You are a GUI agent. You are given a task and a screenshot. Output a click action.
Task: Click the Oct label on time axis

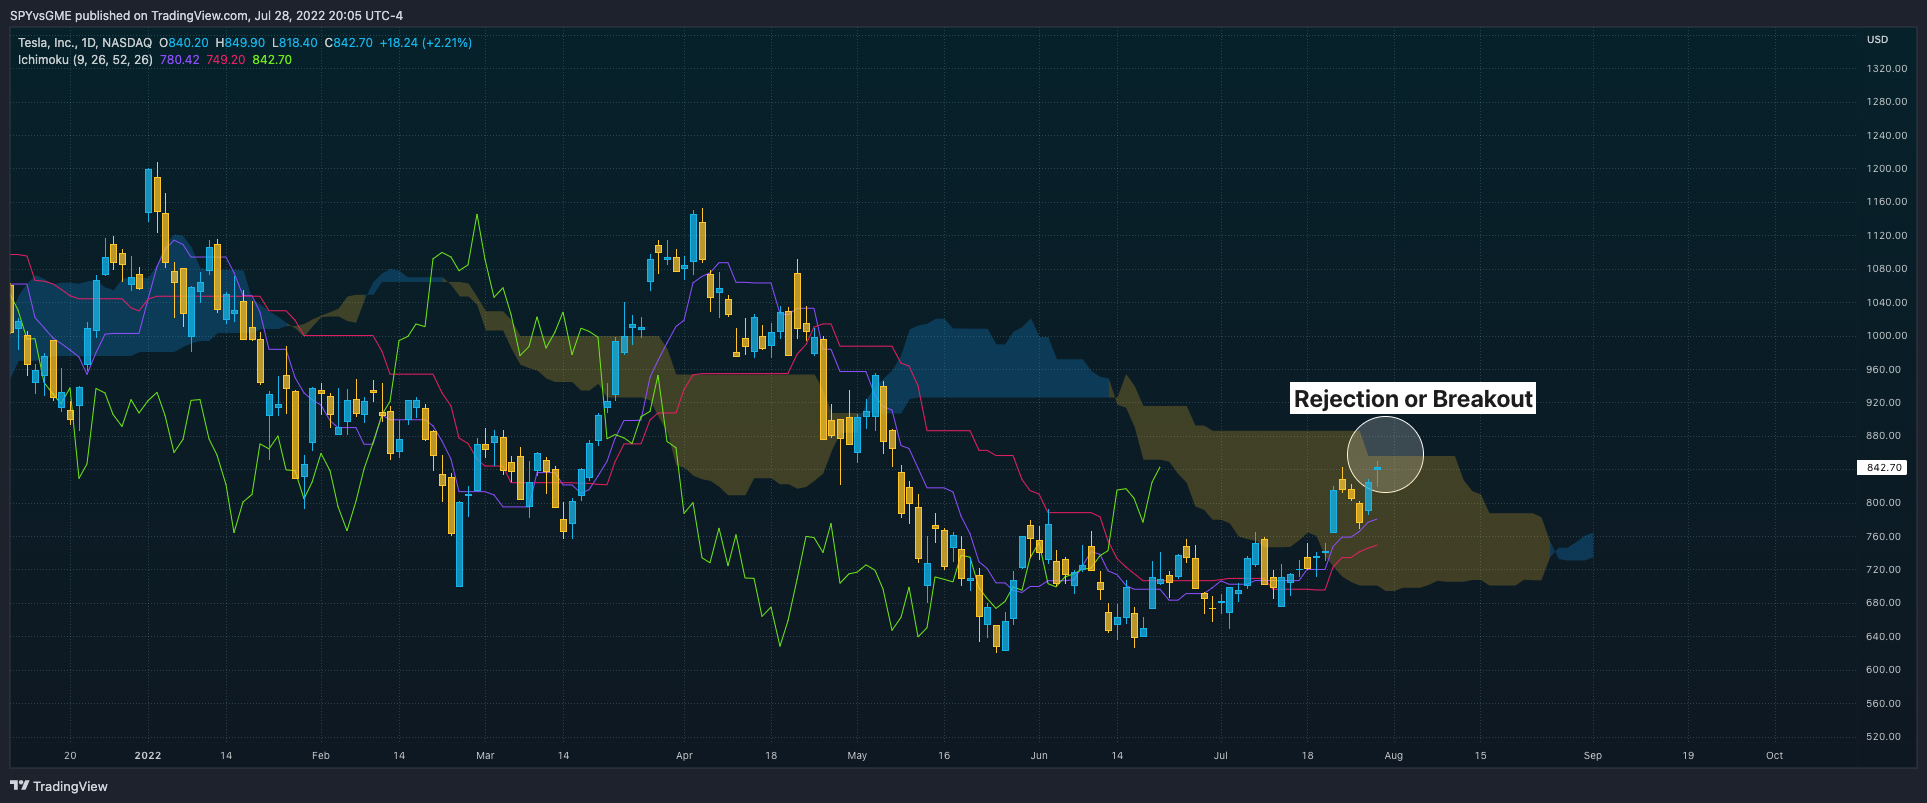tap(1774, 756)
